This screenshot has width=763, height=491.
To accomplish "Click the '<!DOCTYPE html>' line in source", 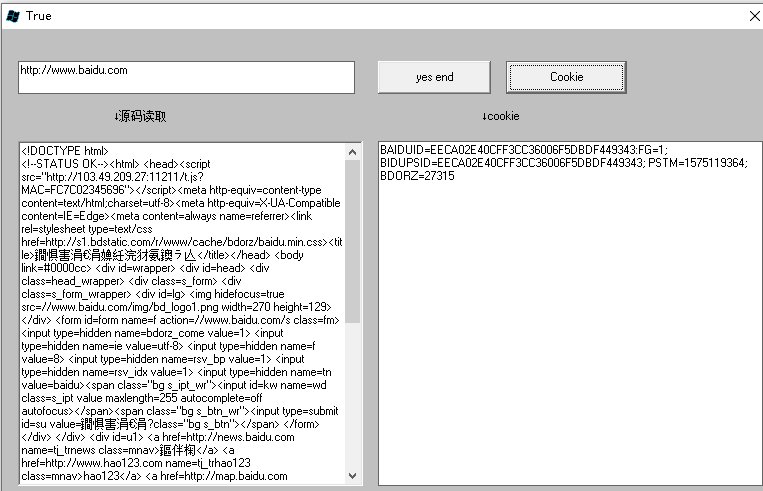I will click(x=65, y=151).
